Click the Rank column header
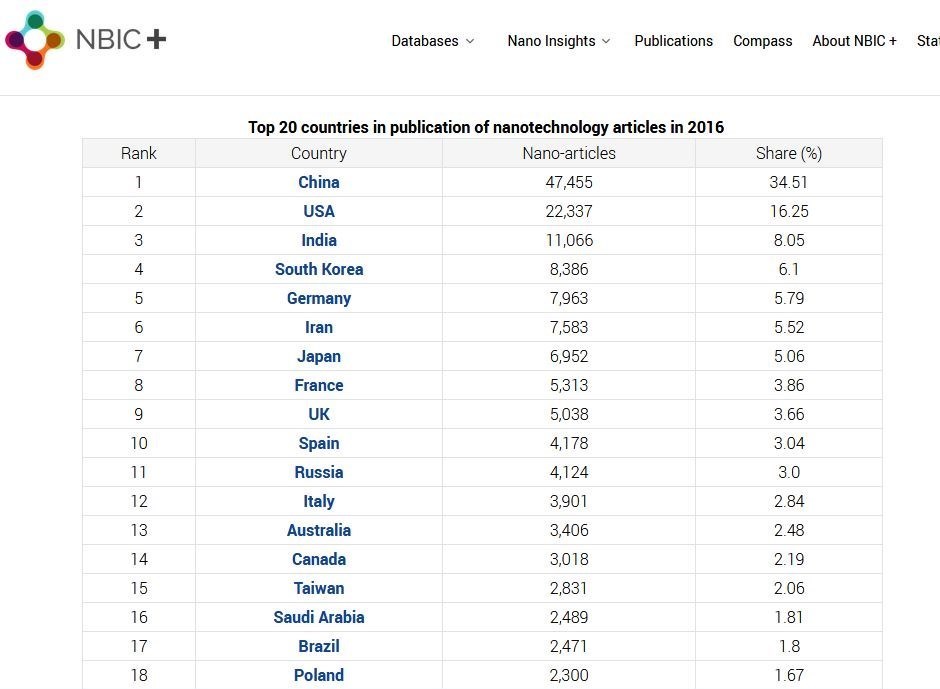940x689 pixels. click(x=139, y=153)
